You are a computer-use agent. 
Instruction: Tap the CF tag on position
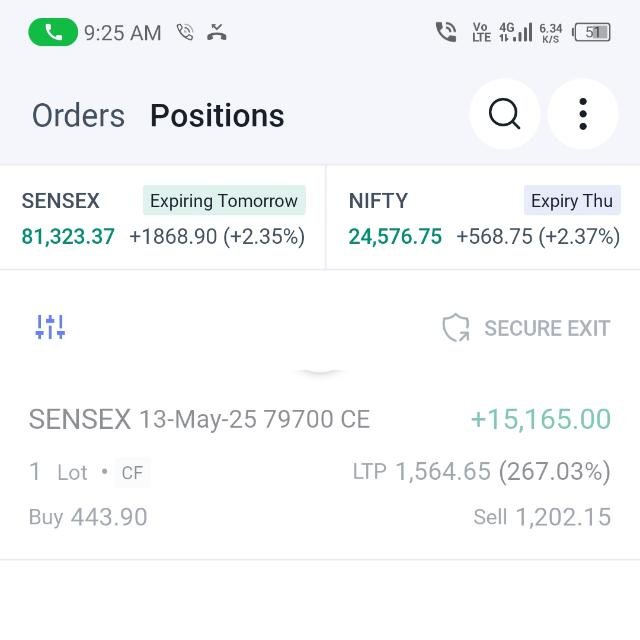tap(132, 472)
